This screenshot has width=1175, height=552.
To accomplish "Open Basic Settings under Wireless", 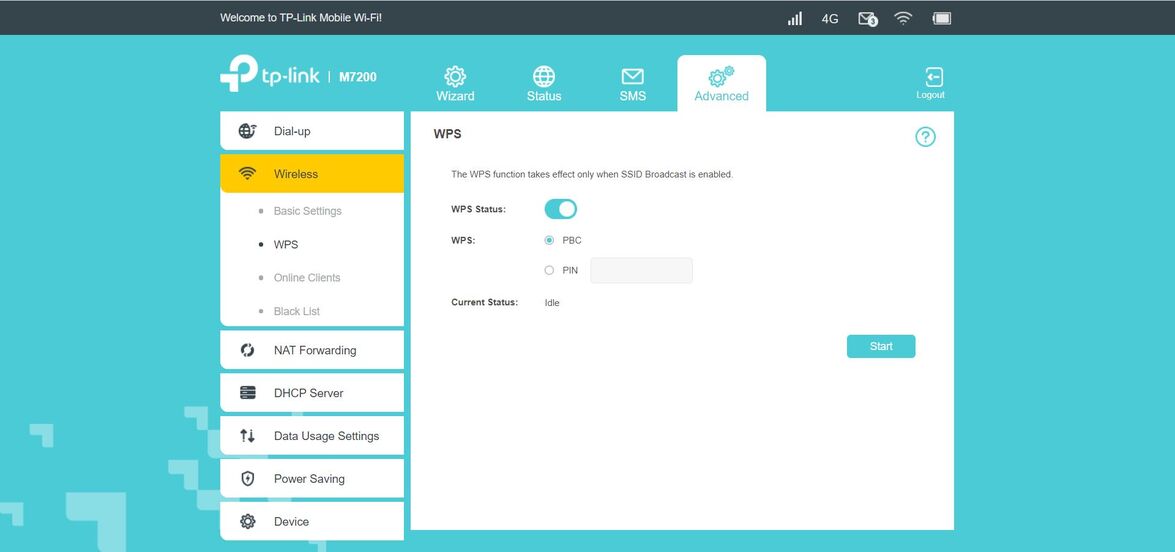I will (x=307, y=211).
